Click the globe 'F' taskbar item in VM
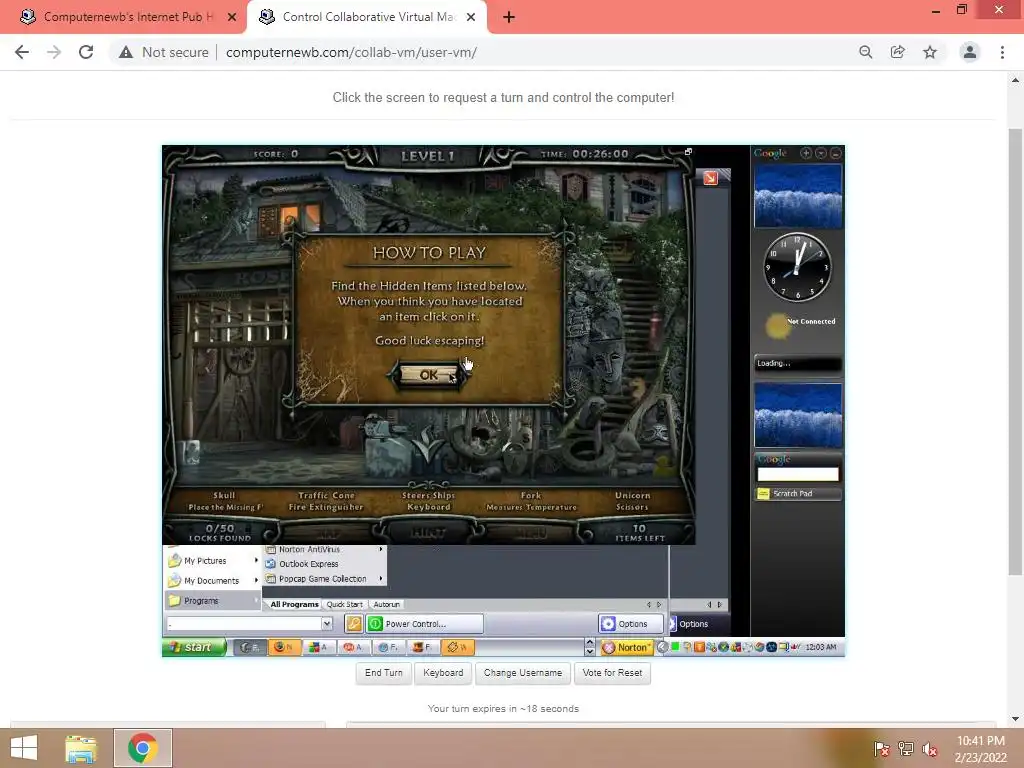This screenshot has height=768, width=1024. (x=388, y=647)
